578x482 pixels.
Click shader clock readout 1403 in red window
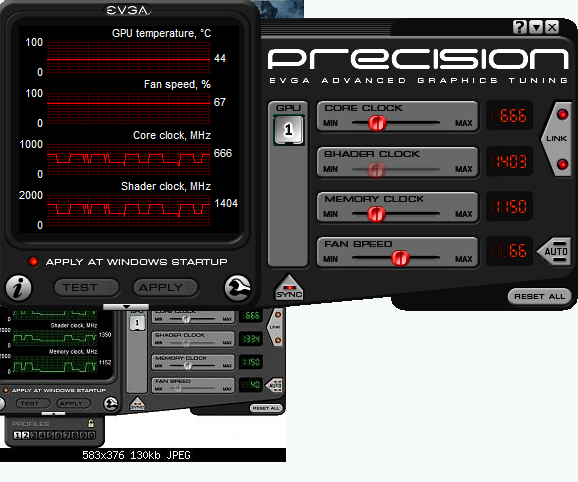509,161
